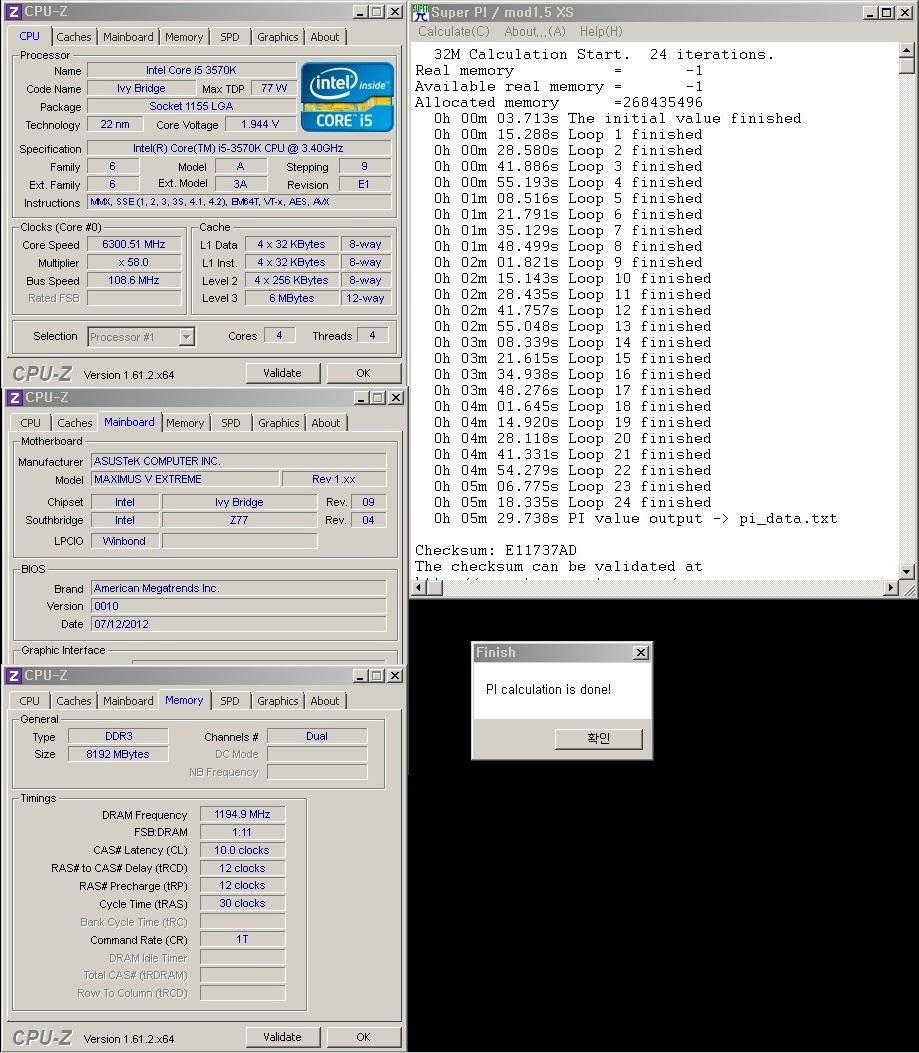Click the Multiplier value x 58.0
This screenshot has height=1053, width=919.
pos(134,263)
